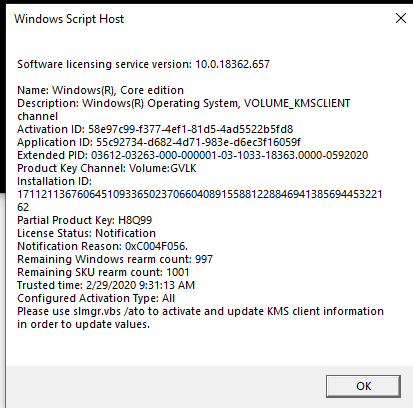Viewport: 413px width, 408px height.
Task: Click License Status: Notification line
Action: coord(86,233)
